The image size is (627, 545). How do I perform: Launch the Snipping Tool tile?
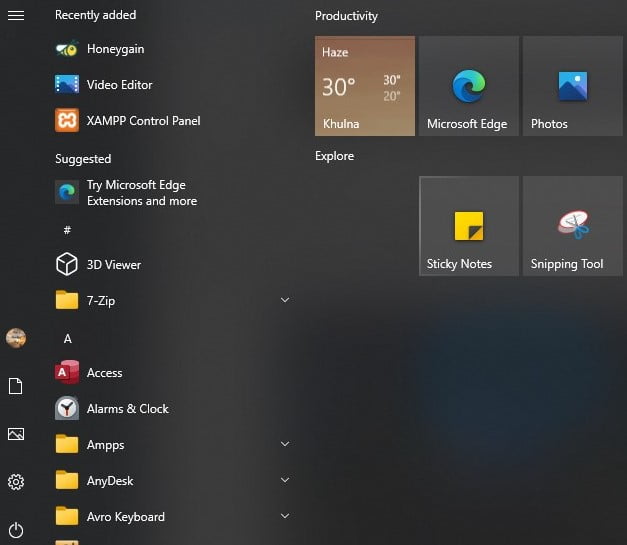point(573,226)
